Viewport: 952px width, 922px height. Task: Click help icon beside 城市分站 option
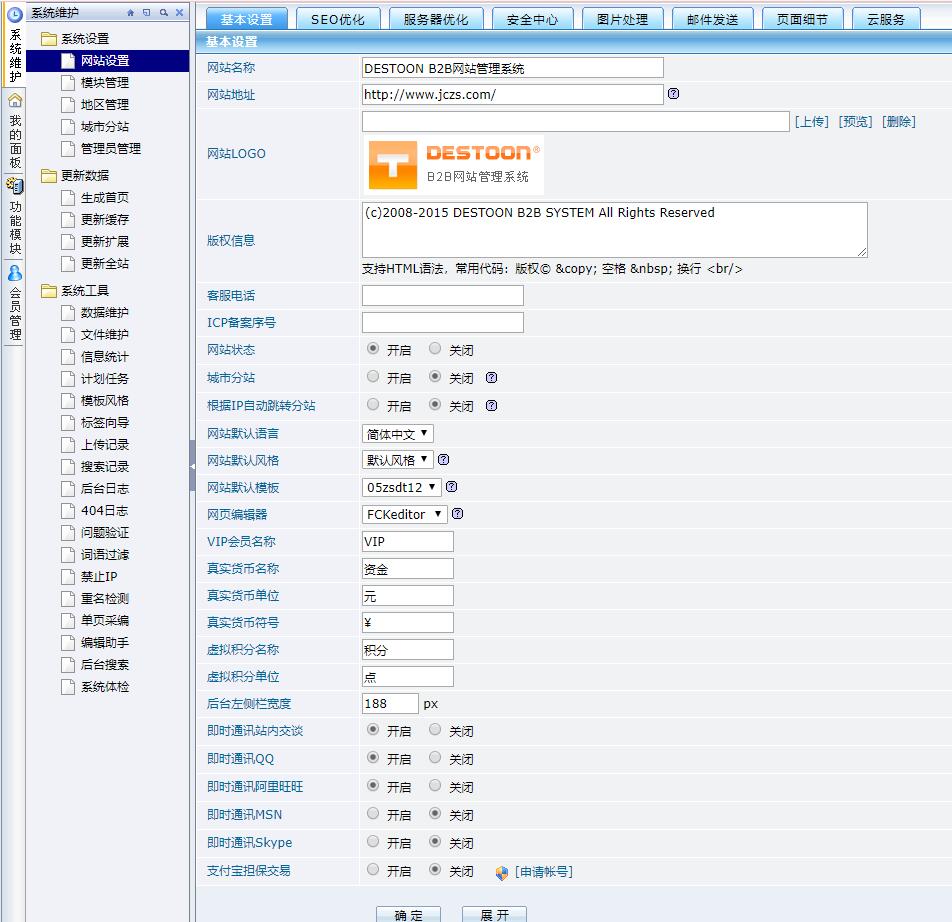[491, 378]
